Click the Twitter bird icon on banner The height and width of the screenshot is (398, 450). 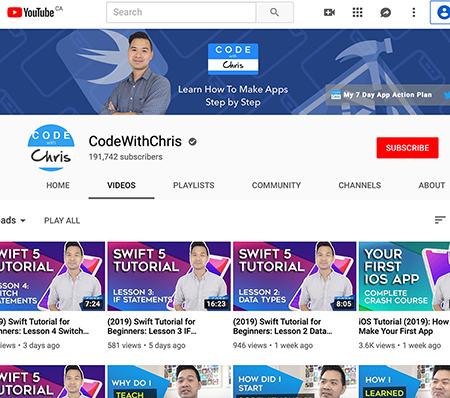[x=447, y=95]
